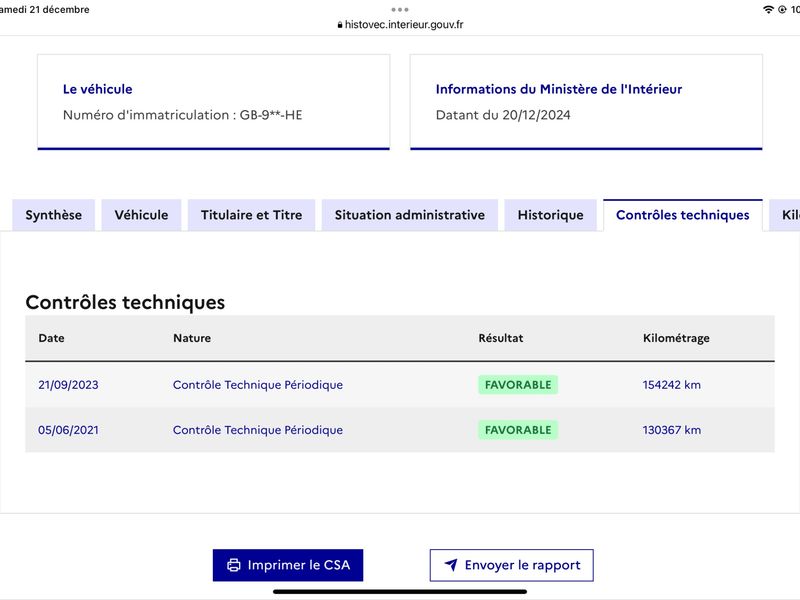Image resolution: width=800 pixels, height=600 pixels.
Task: Tap the orientation lock icon in status bar
Action: pos(782,9)
